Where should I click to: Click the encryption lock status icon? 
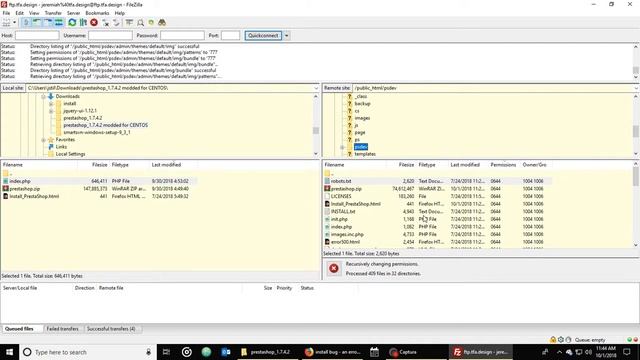(x=553, y=340)
